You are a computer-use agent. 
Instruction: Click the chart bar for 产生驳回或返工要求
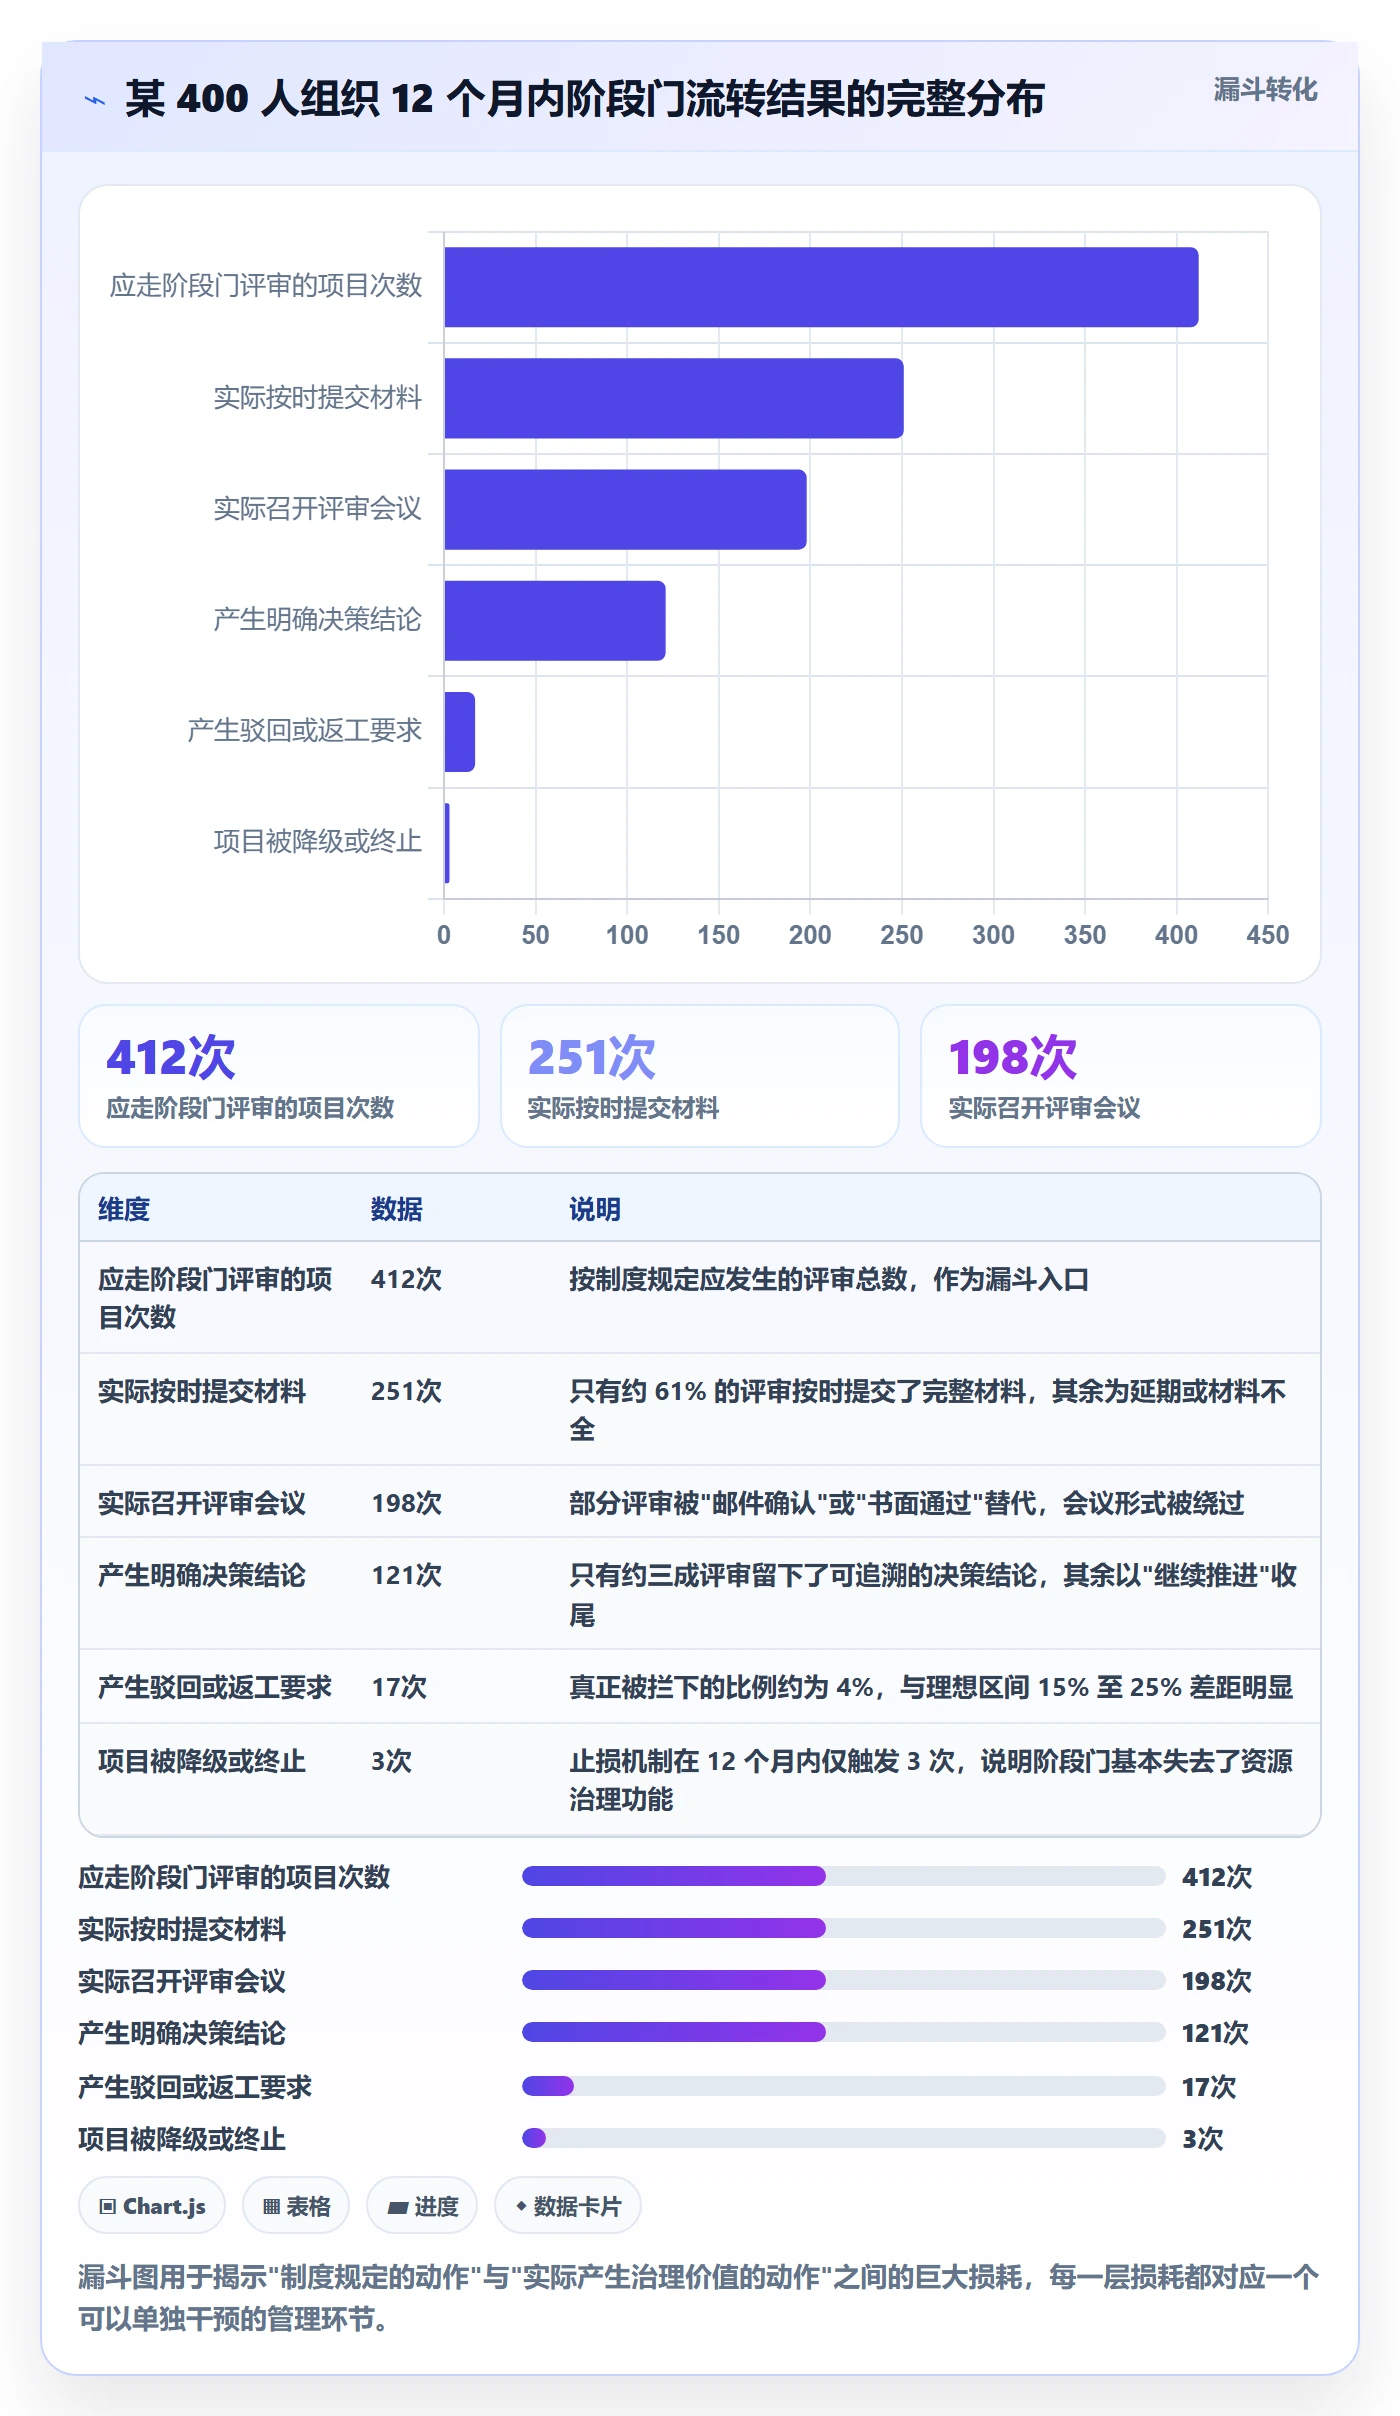click(460, 731)
